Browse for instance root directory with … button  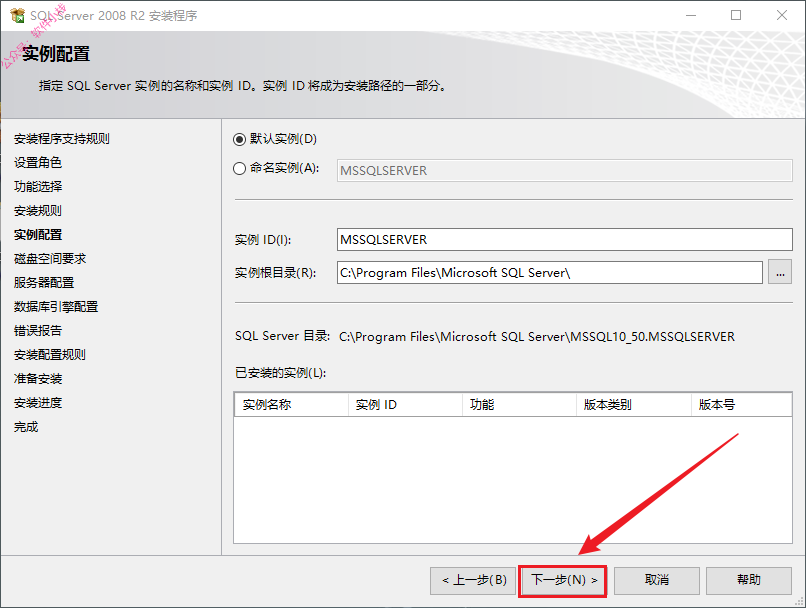click(x=780, y=272)
